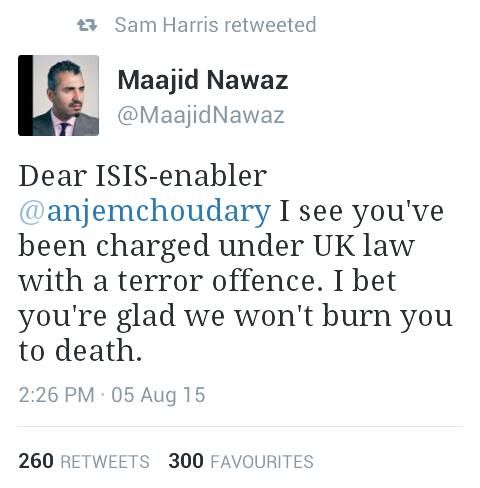Click the final line "to death."

tap(80, 351)
